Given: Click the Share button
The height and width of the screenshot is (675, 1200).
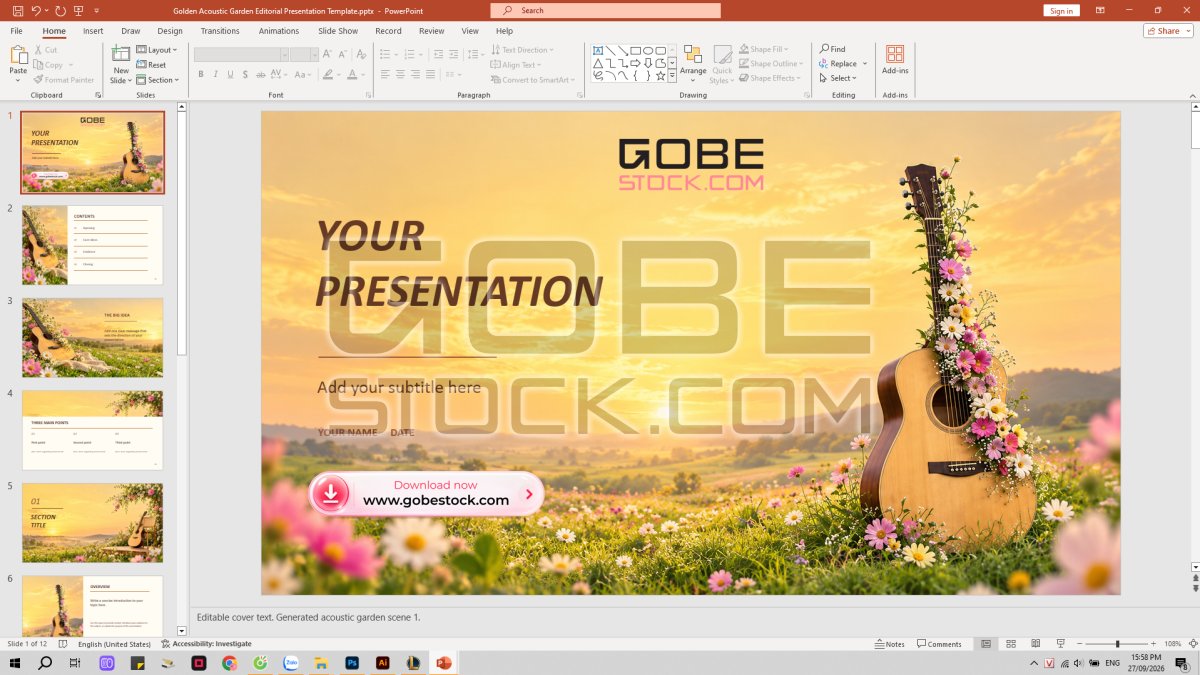Looking at the screenshot, I should pyautogui.click(x=1168, y=31).
